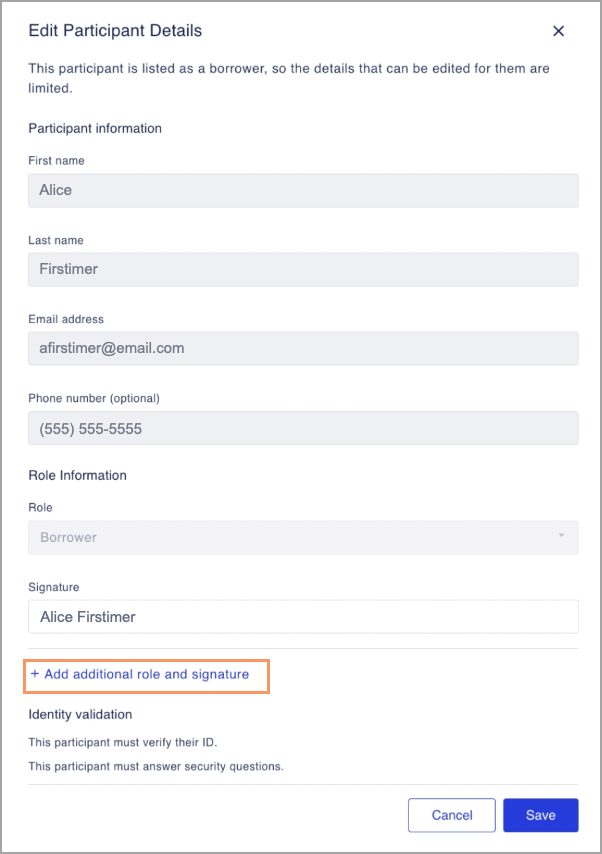Click the caret icon on the Role field
The image size is (602, 854).
(562, 537)
